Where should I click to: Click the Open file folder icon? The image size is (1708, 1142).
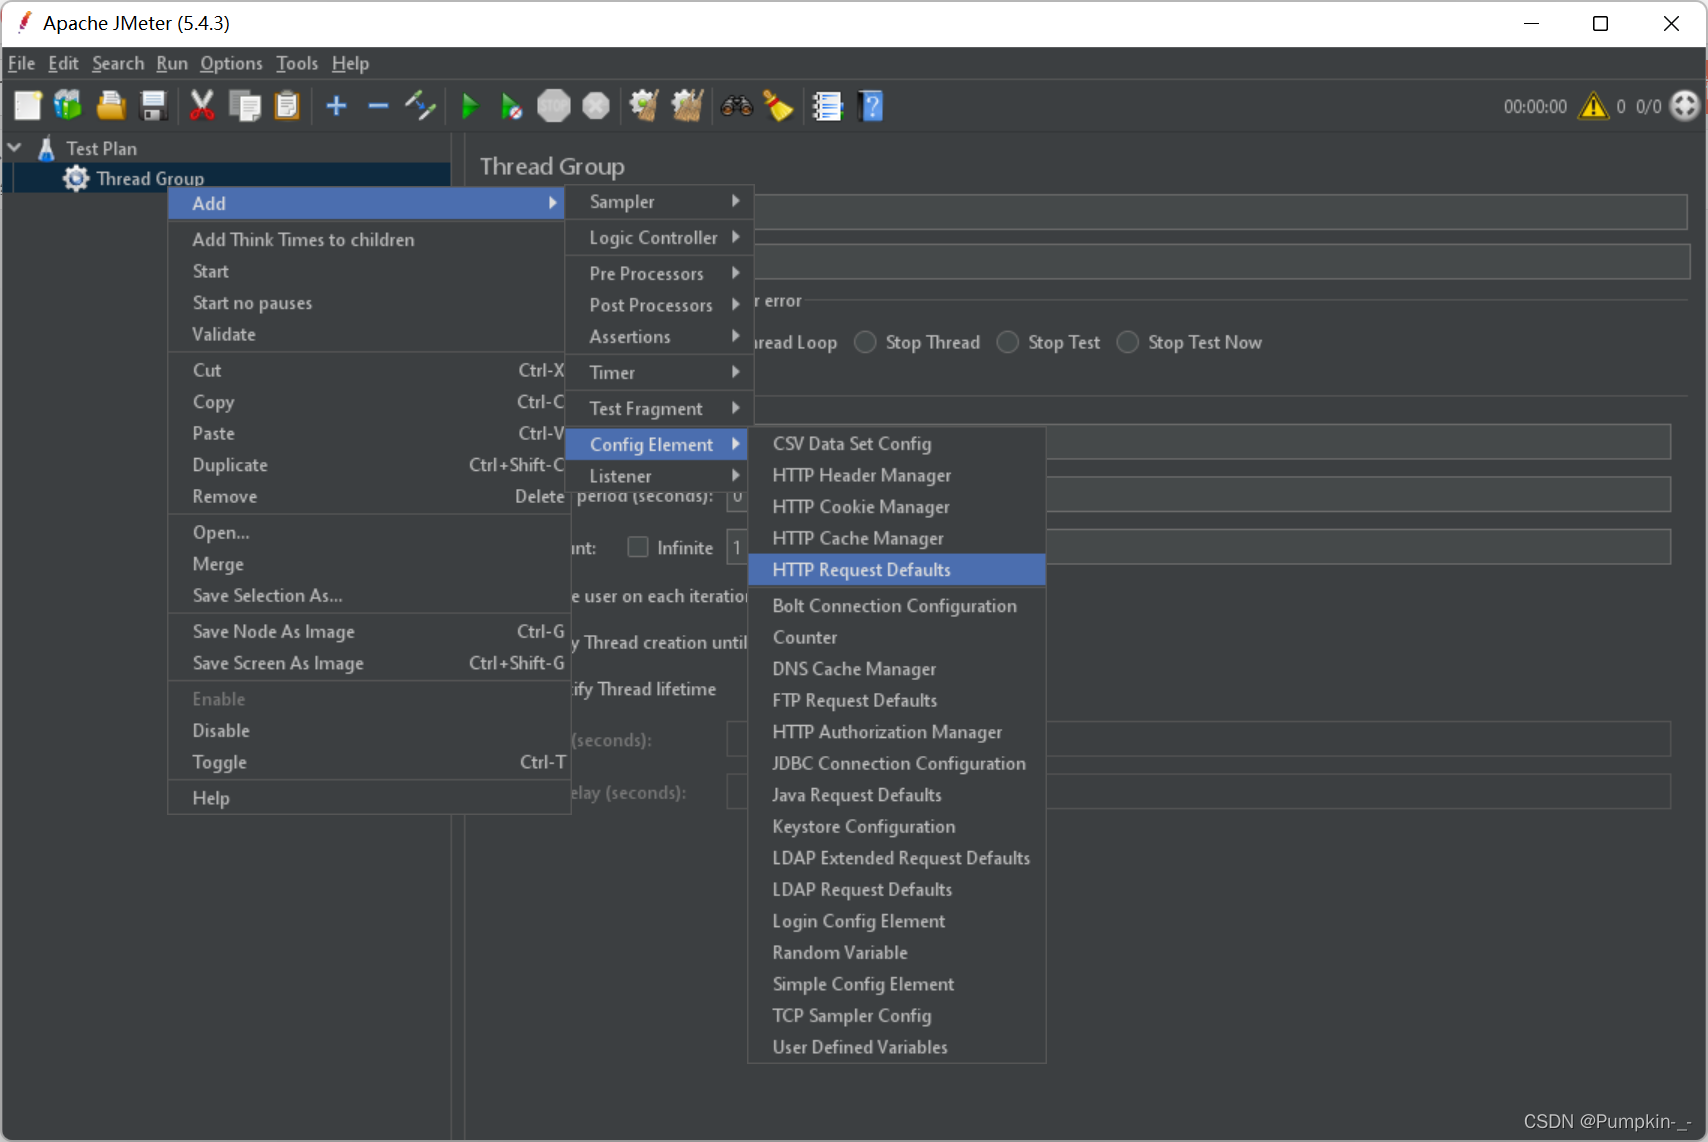(x=110, y=105)
